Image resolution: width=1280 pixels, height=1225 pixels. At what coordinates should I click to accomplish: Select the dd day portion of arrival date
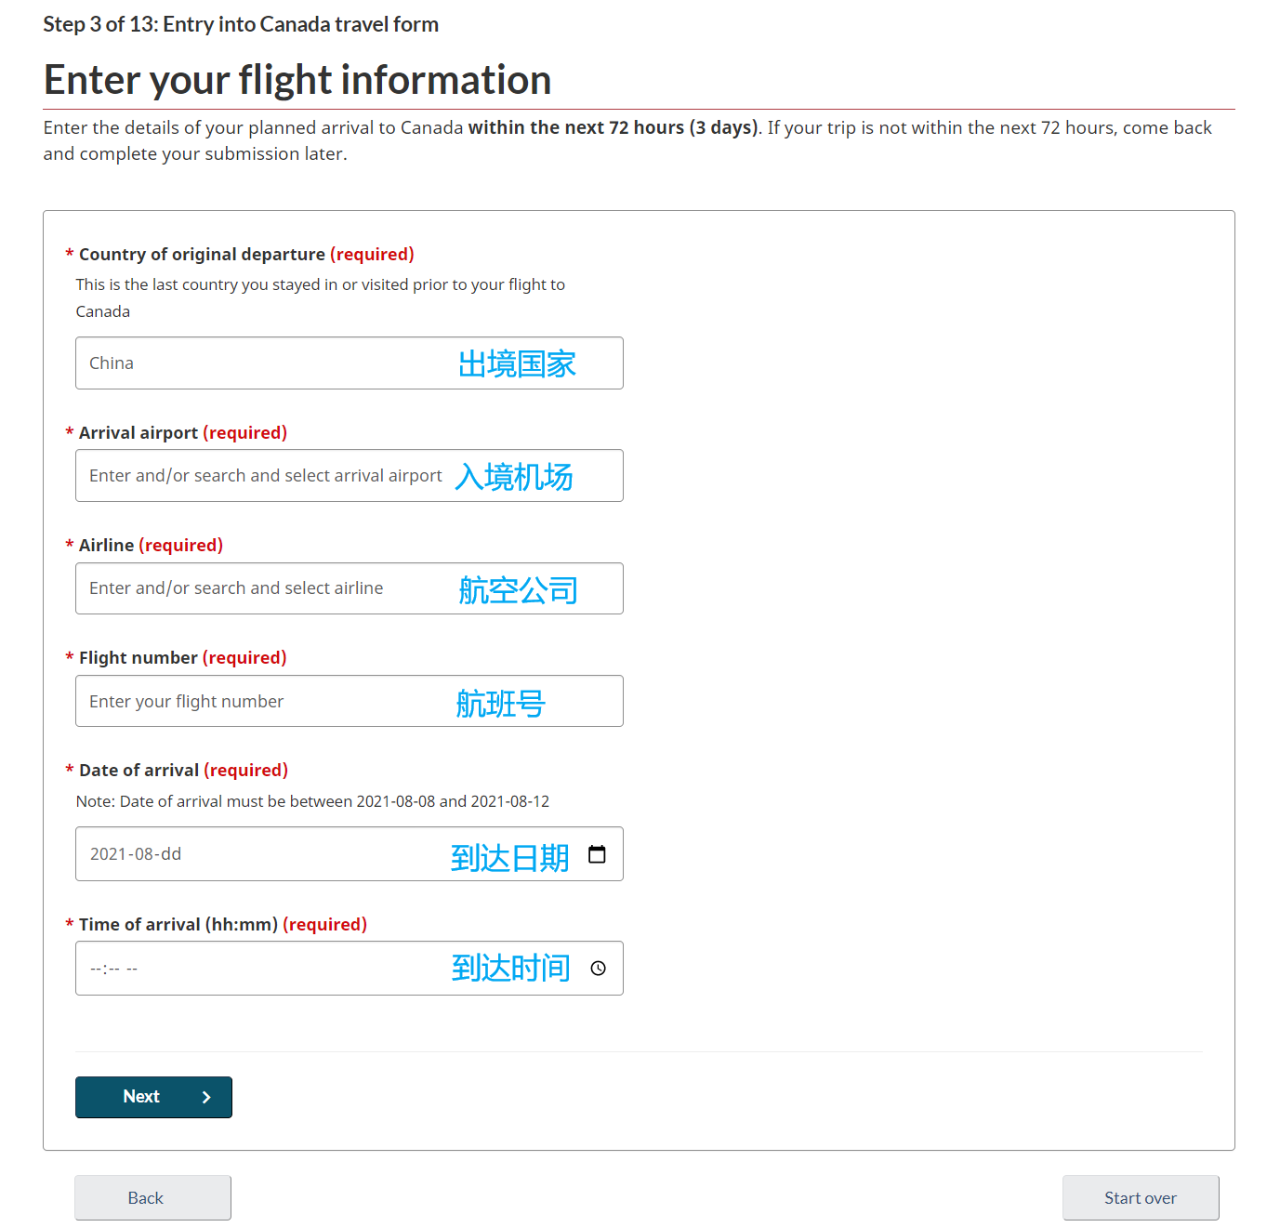pos(171,854)
